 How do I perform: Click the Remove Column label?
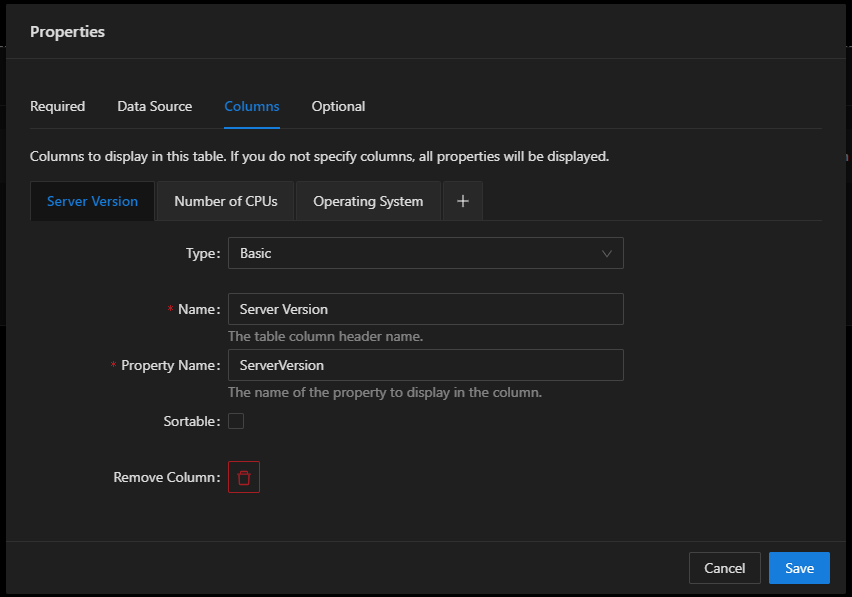click(167, 477)
